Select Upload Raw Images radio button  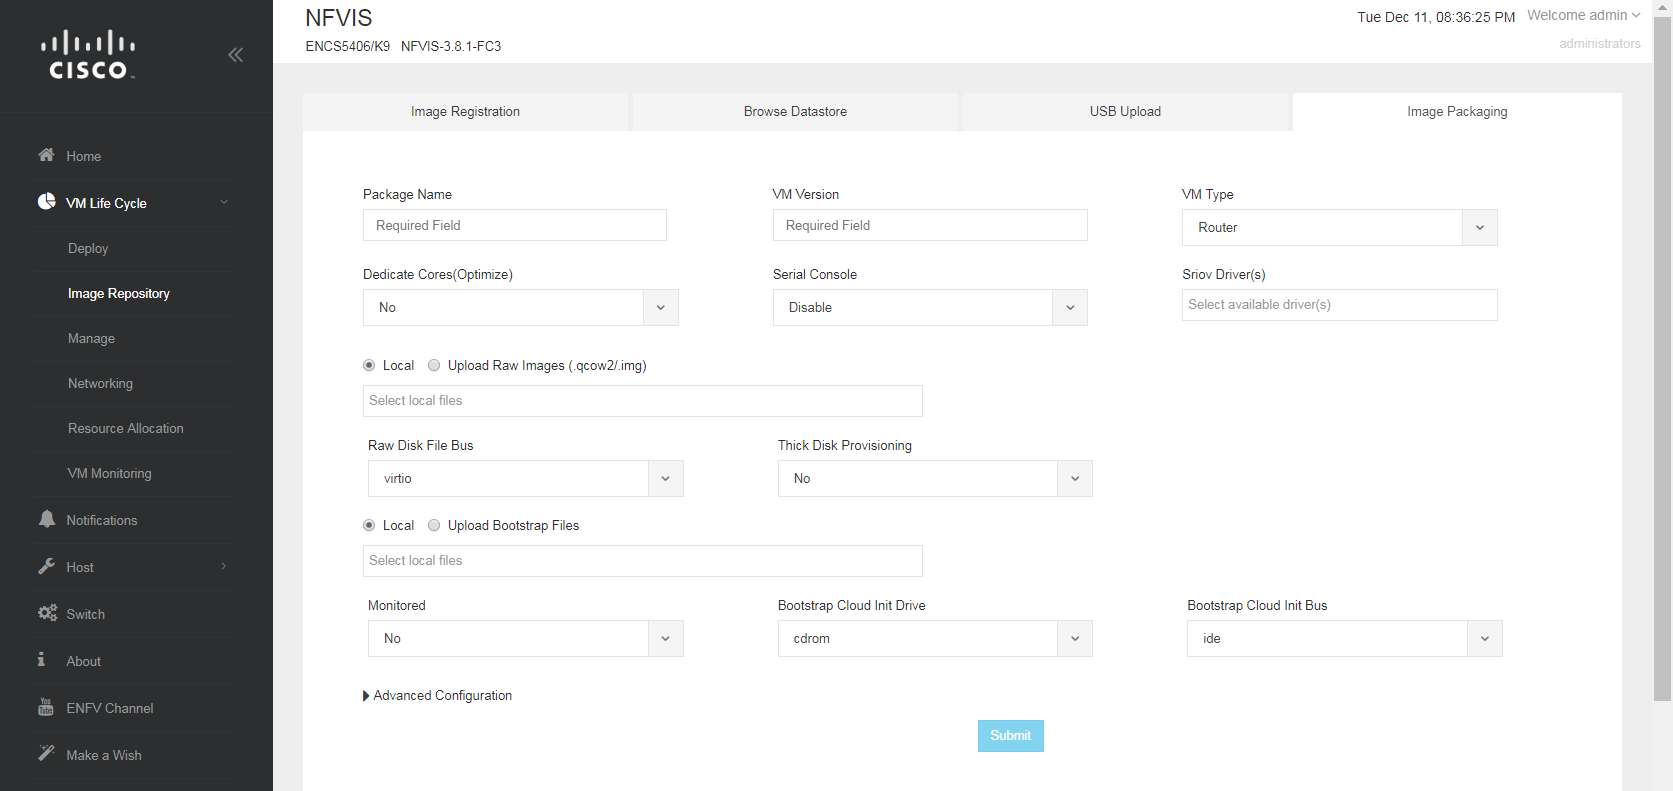pyautogui.click(x=434, y=366)
